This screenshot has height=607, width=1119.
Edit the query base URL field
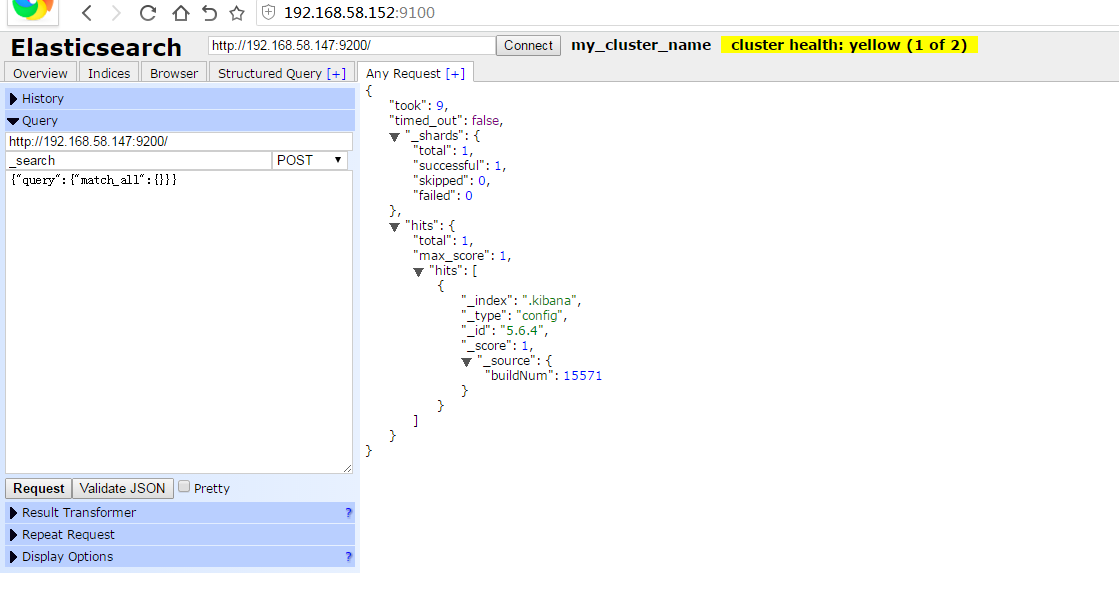(179, 141)
